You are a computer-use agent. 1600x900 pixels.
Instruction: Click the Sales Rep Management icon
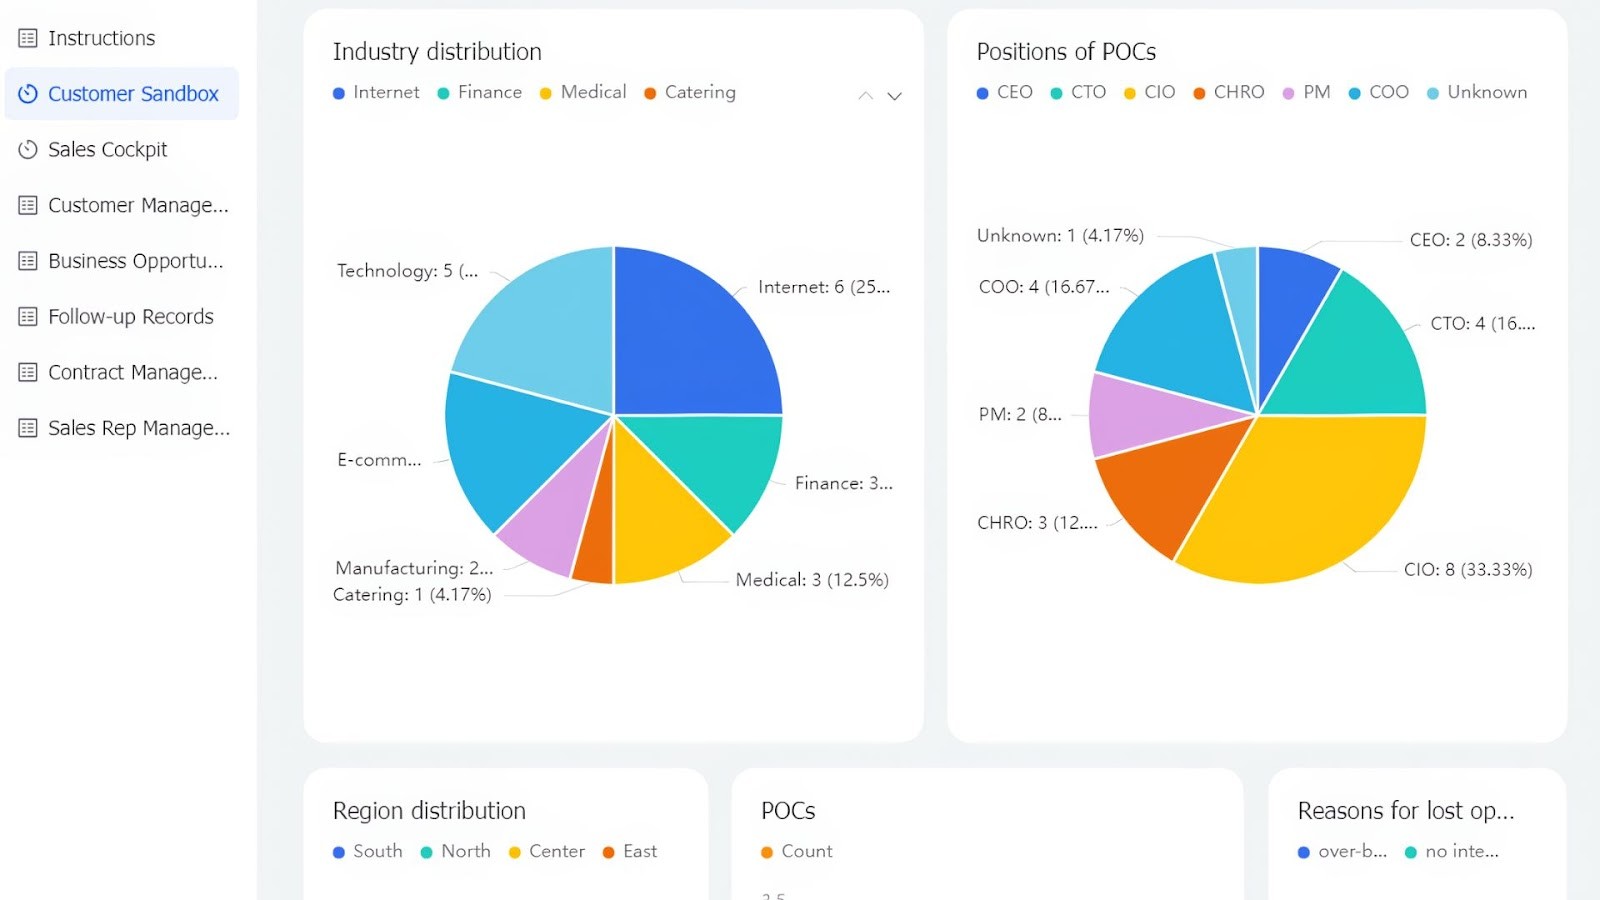tap(27, 427)
